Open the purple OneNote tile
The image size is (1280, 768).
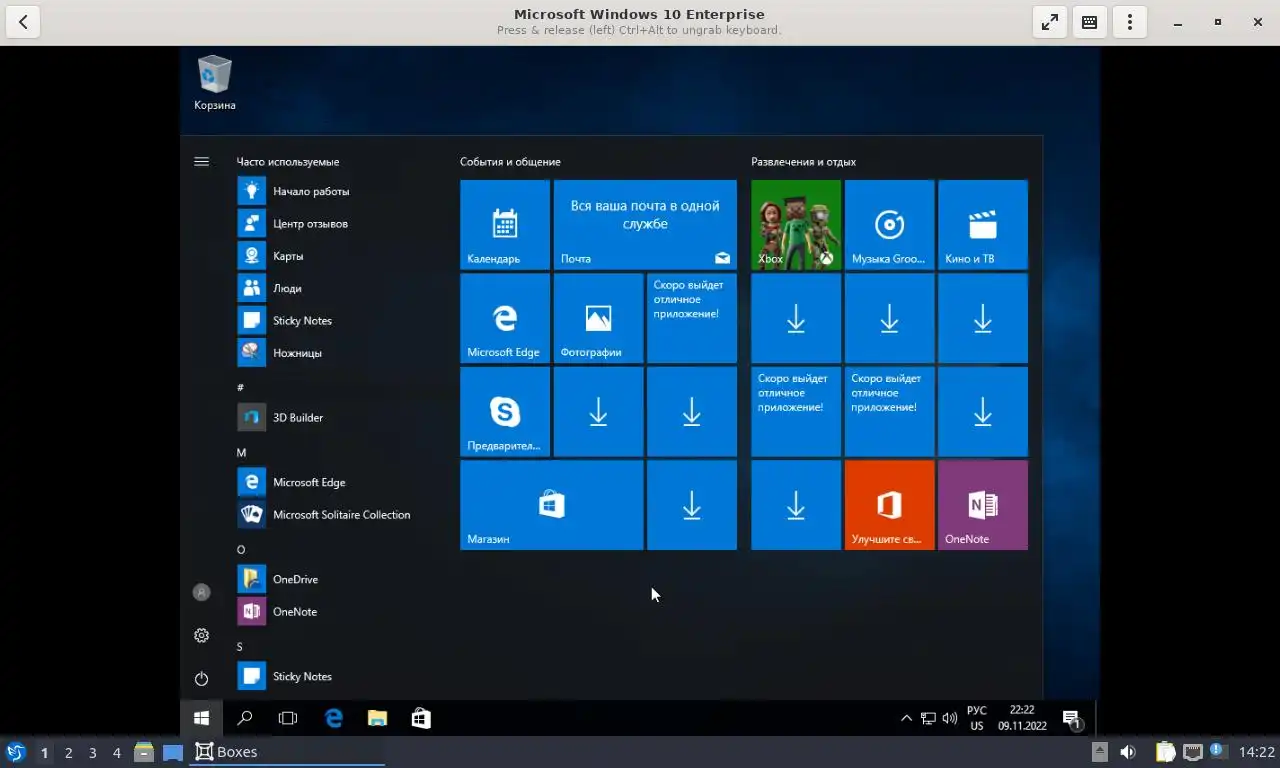(983, 505)
